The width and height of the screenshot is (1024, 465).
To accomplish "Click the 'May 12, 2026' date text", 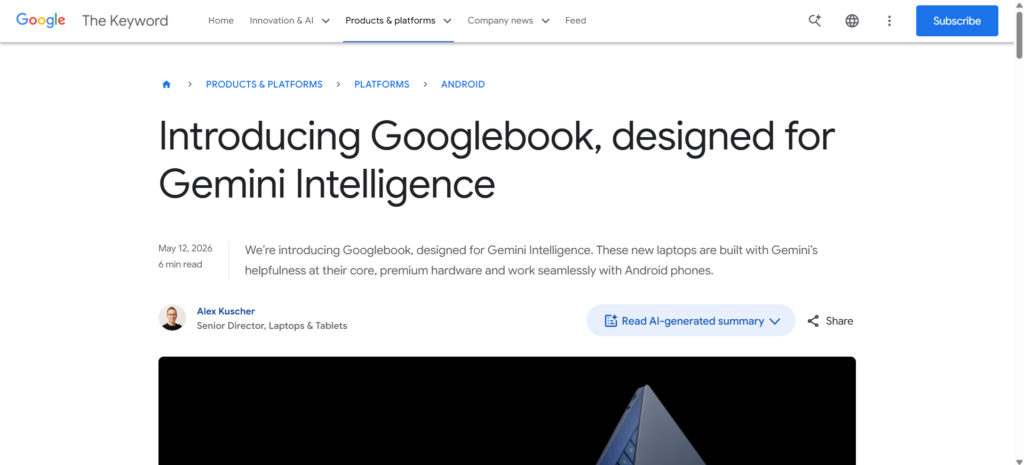I will click(x=185, y=248).
